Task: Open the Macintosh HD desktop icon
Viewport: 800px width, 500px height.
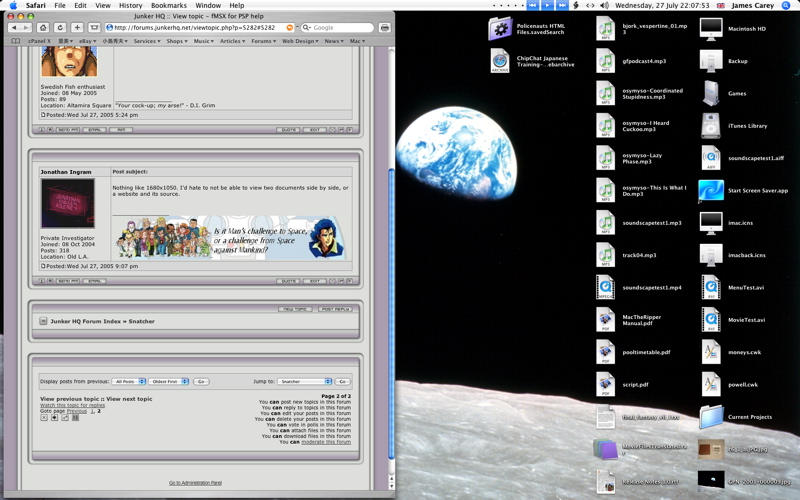Action: click(x=711, y=29)
